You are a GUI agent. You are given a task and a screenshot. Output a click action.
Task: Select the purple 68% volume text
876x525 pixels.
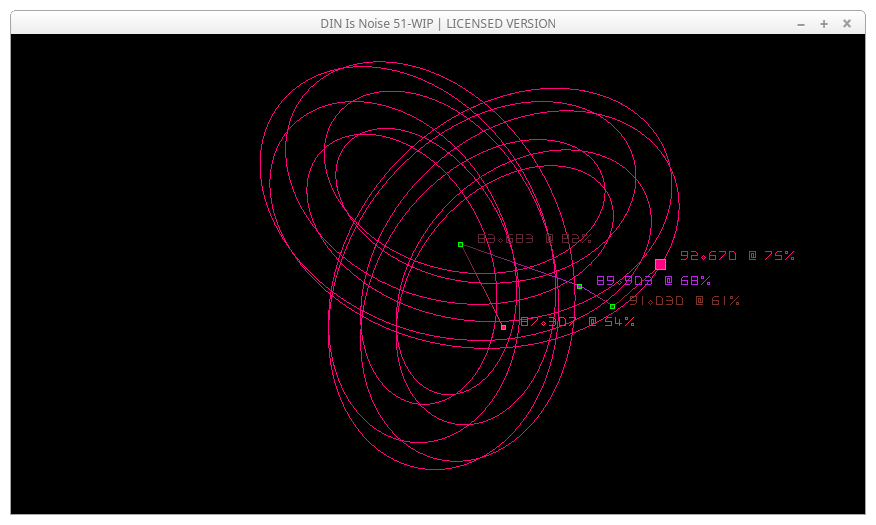pos(695,281)
